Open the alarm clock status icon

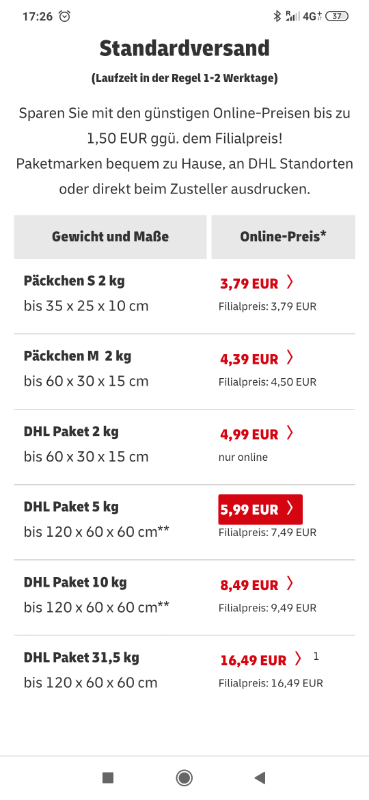[x=65, y=16]
